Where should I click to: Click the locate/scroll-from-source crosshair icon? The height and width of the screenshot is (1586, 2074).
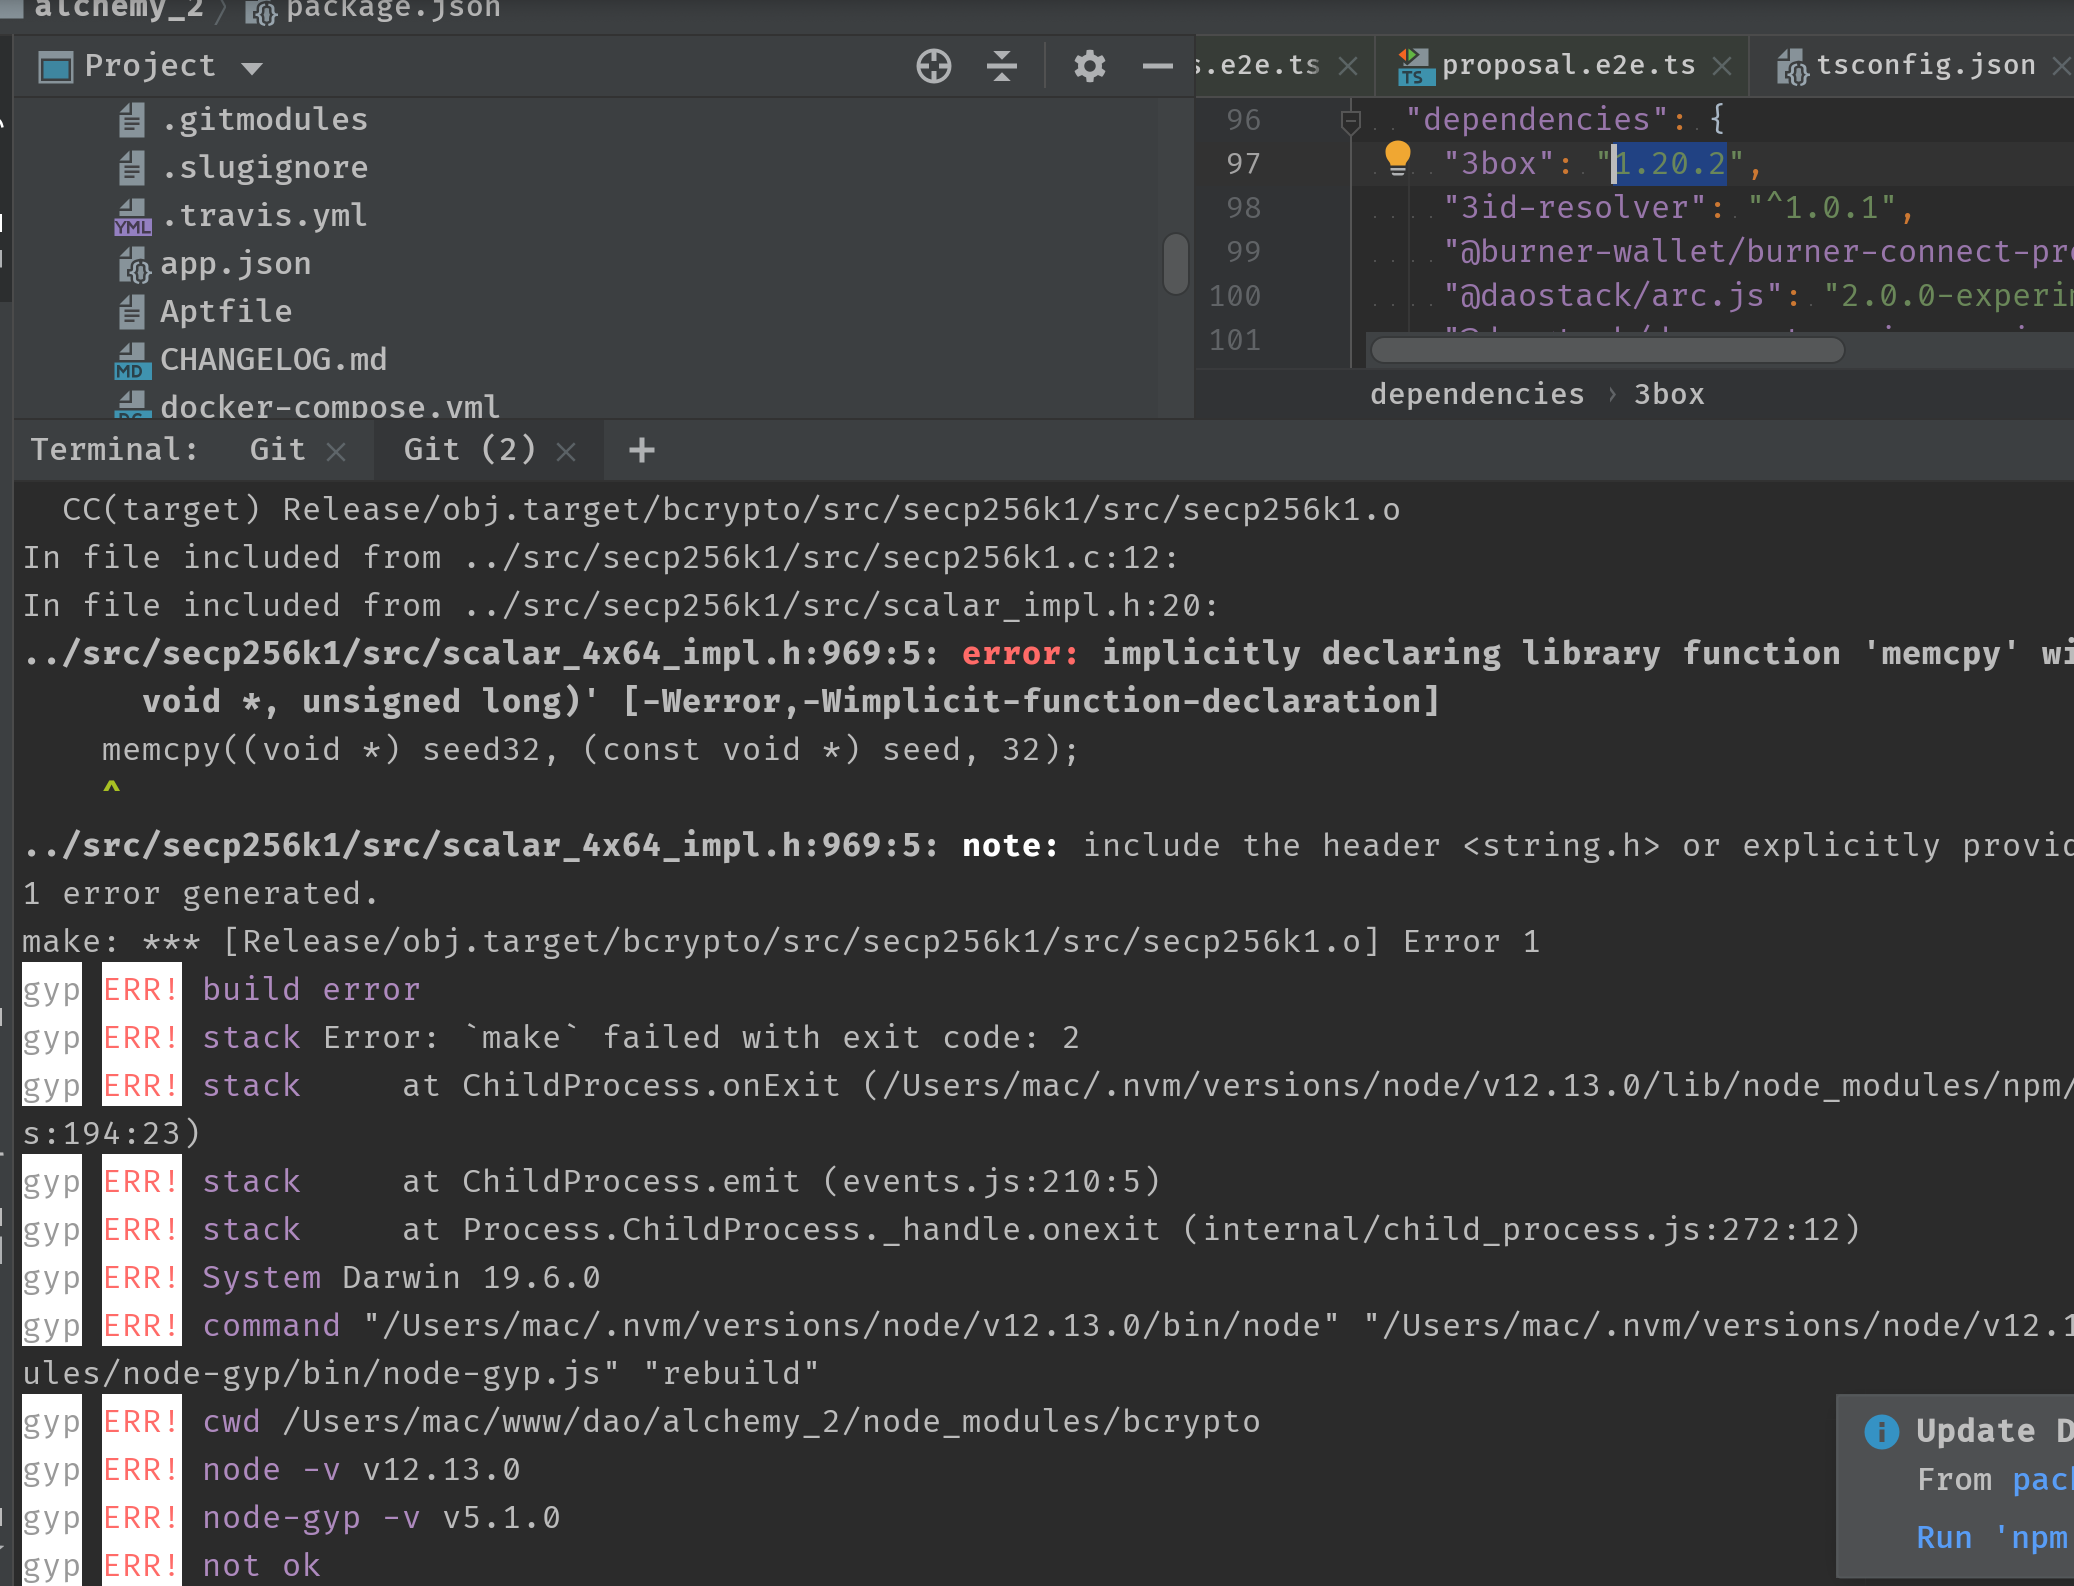tap(933, 67)
